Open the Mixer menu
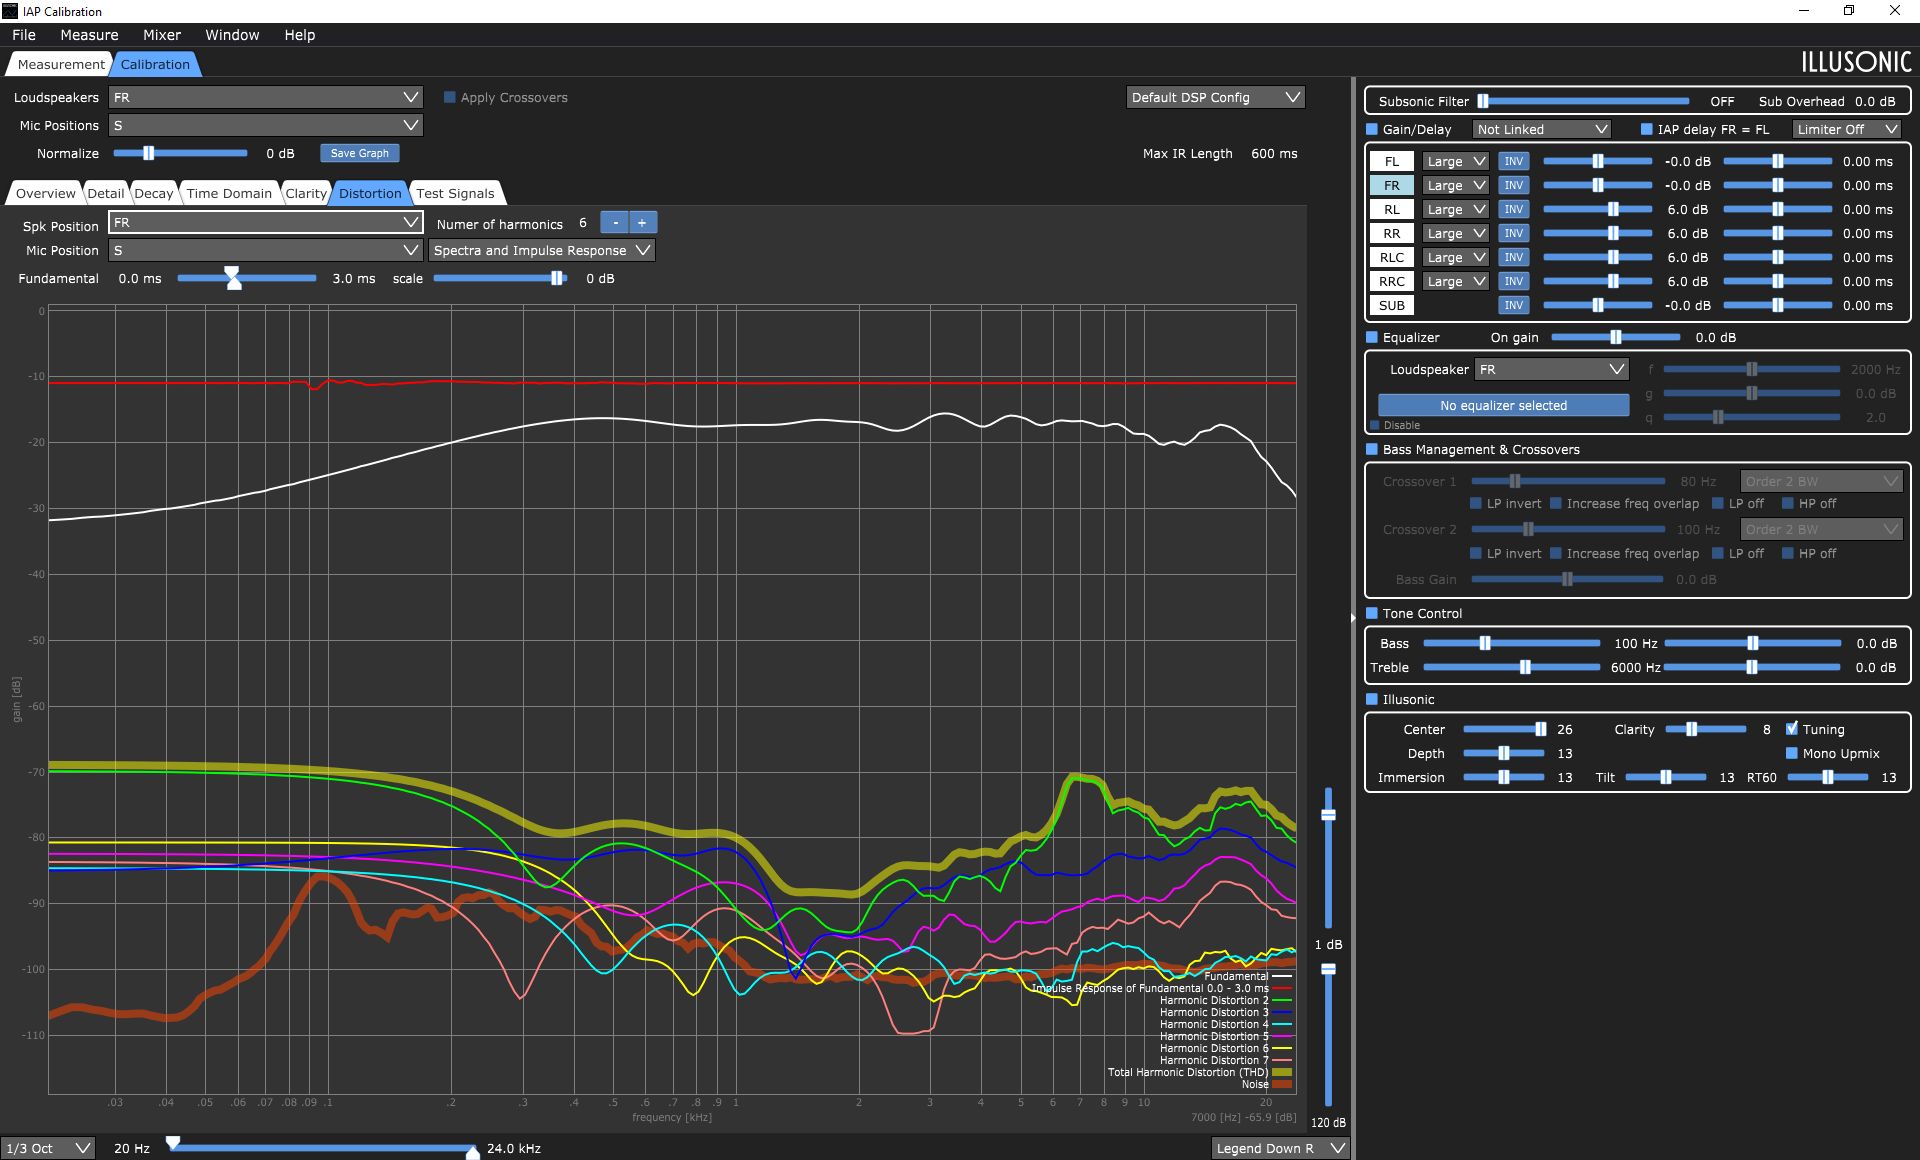 point(161,35)
